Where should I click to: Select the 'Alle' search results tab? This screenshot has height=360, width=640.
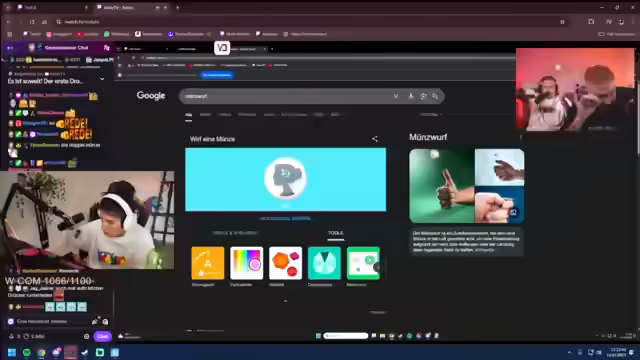pos(189,115)
